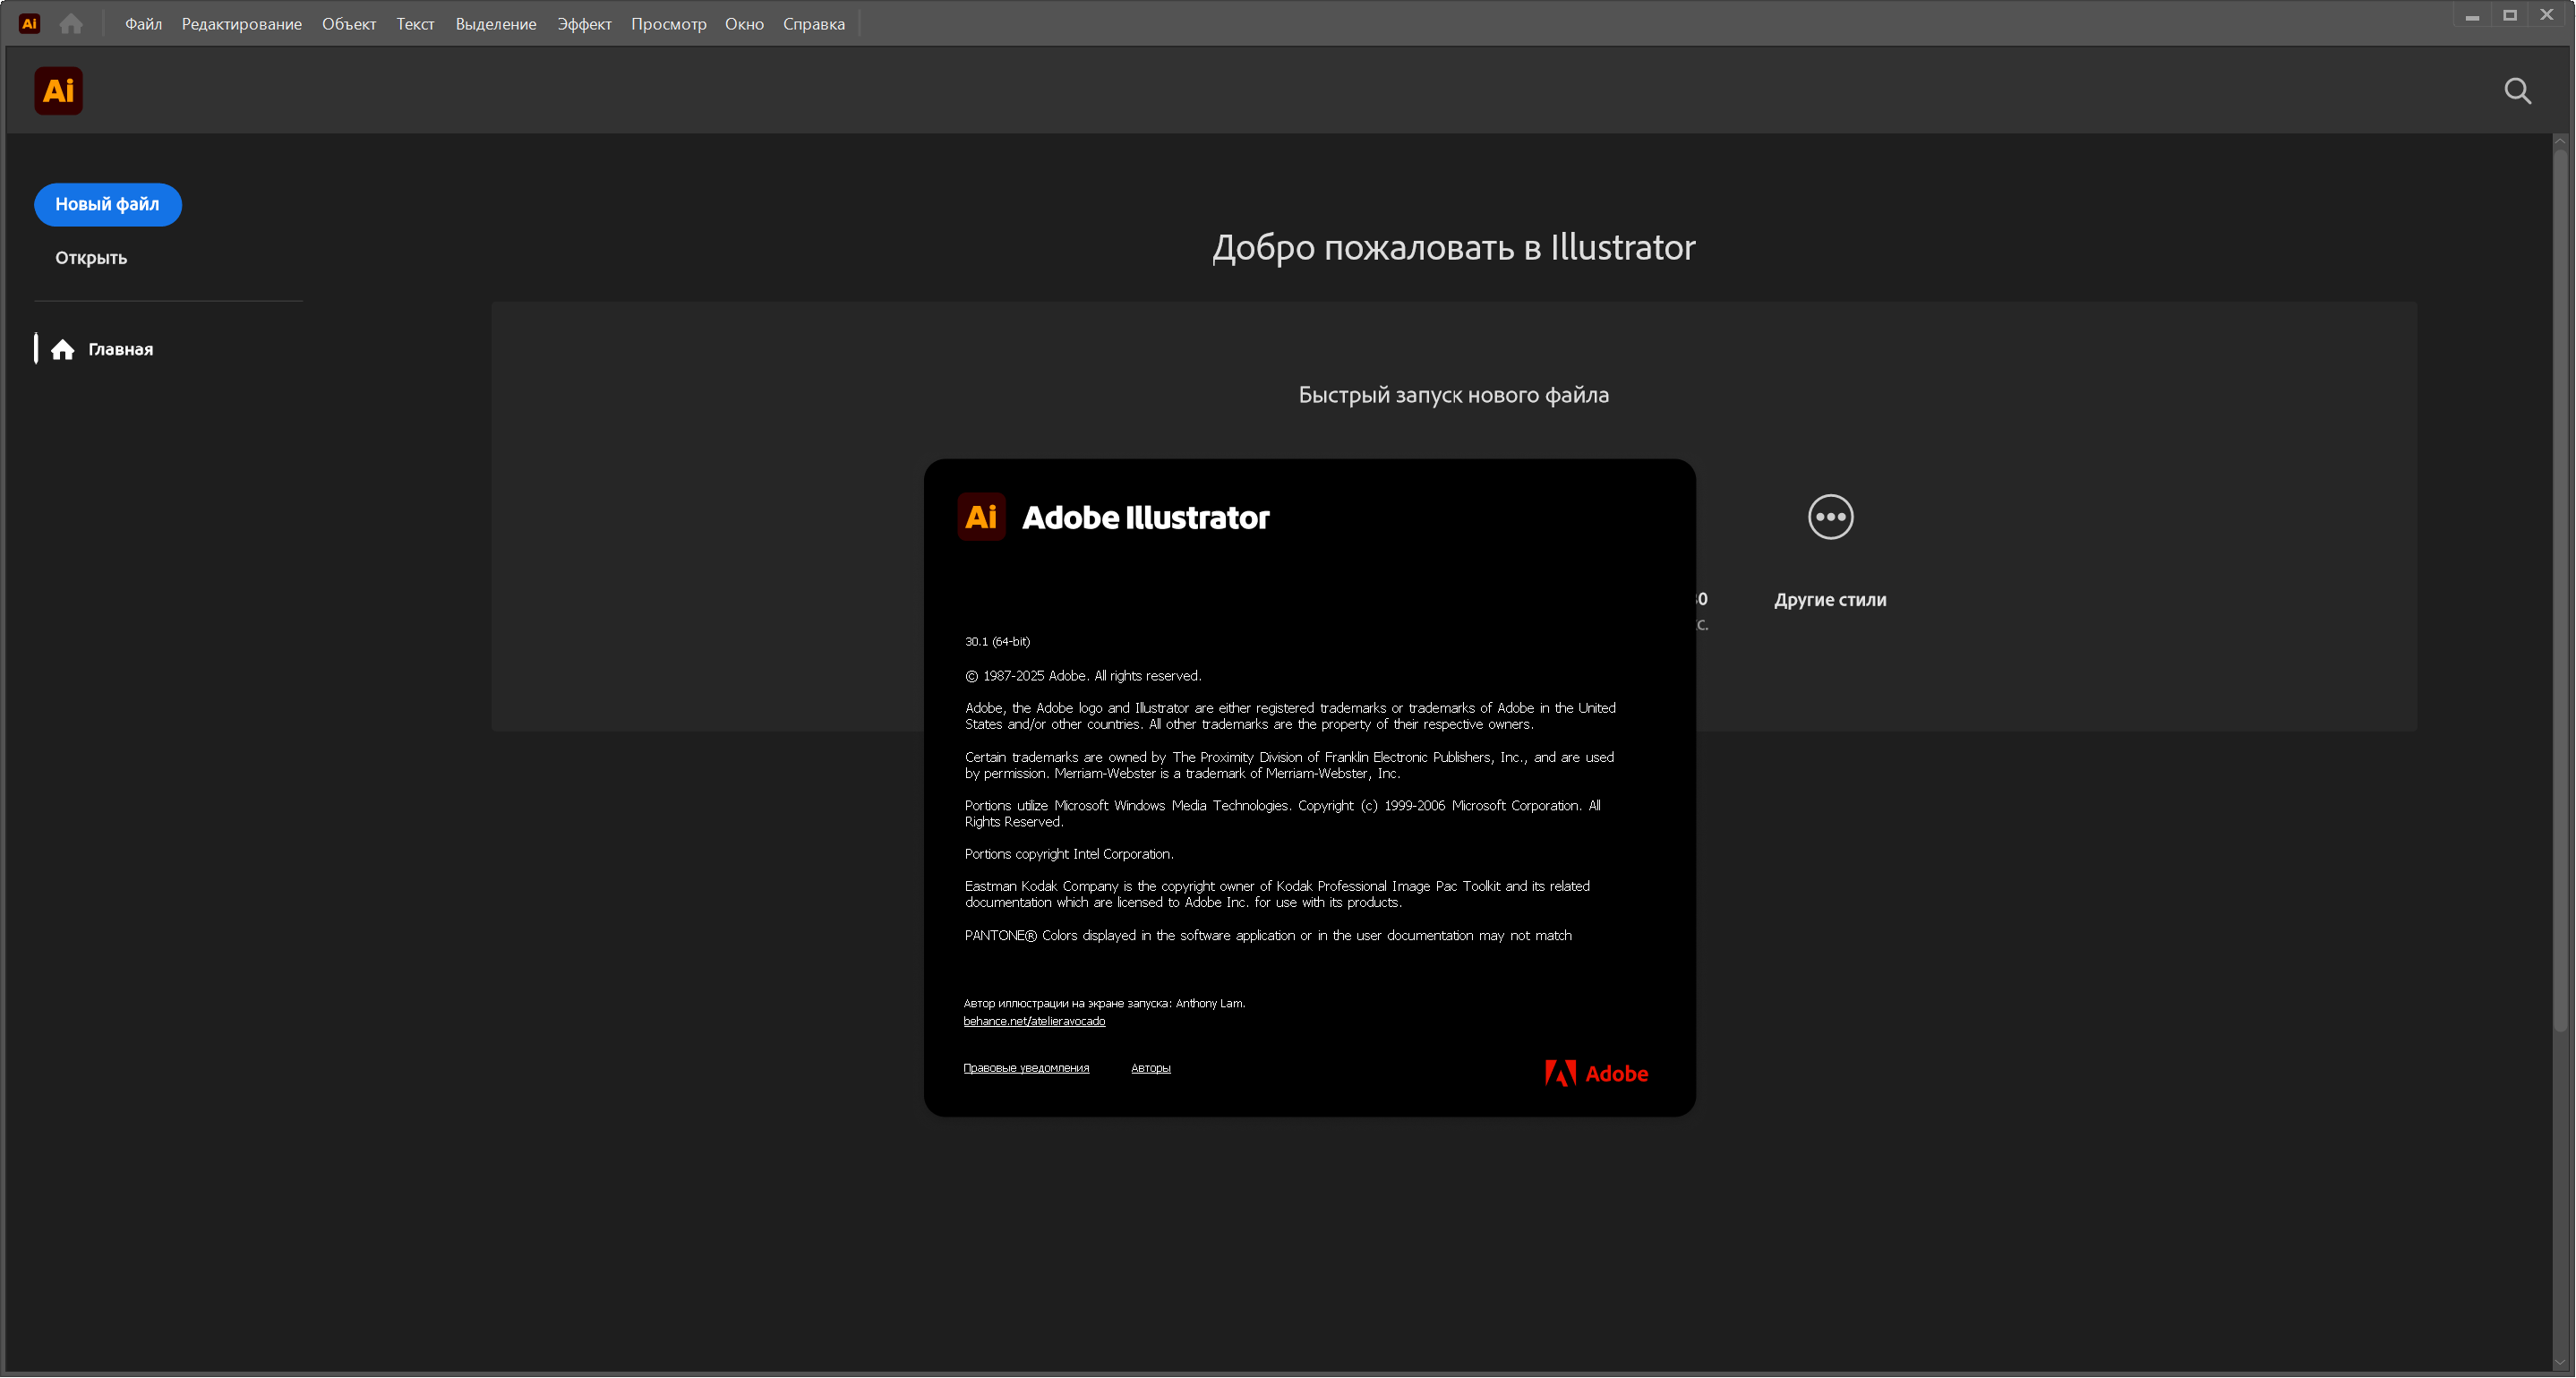Open the Файл menu

click(x=143, y=24)
